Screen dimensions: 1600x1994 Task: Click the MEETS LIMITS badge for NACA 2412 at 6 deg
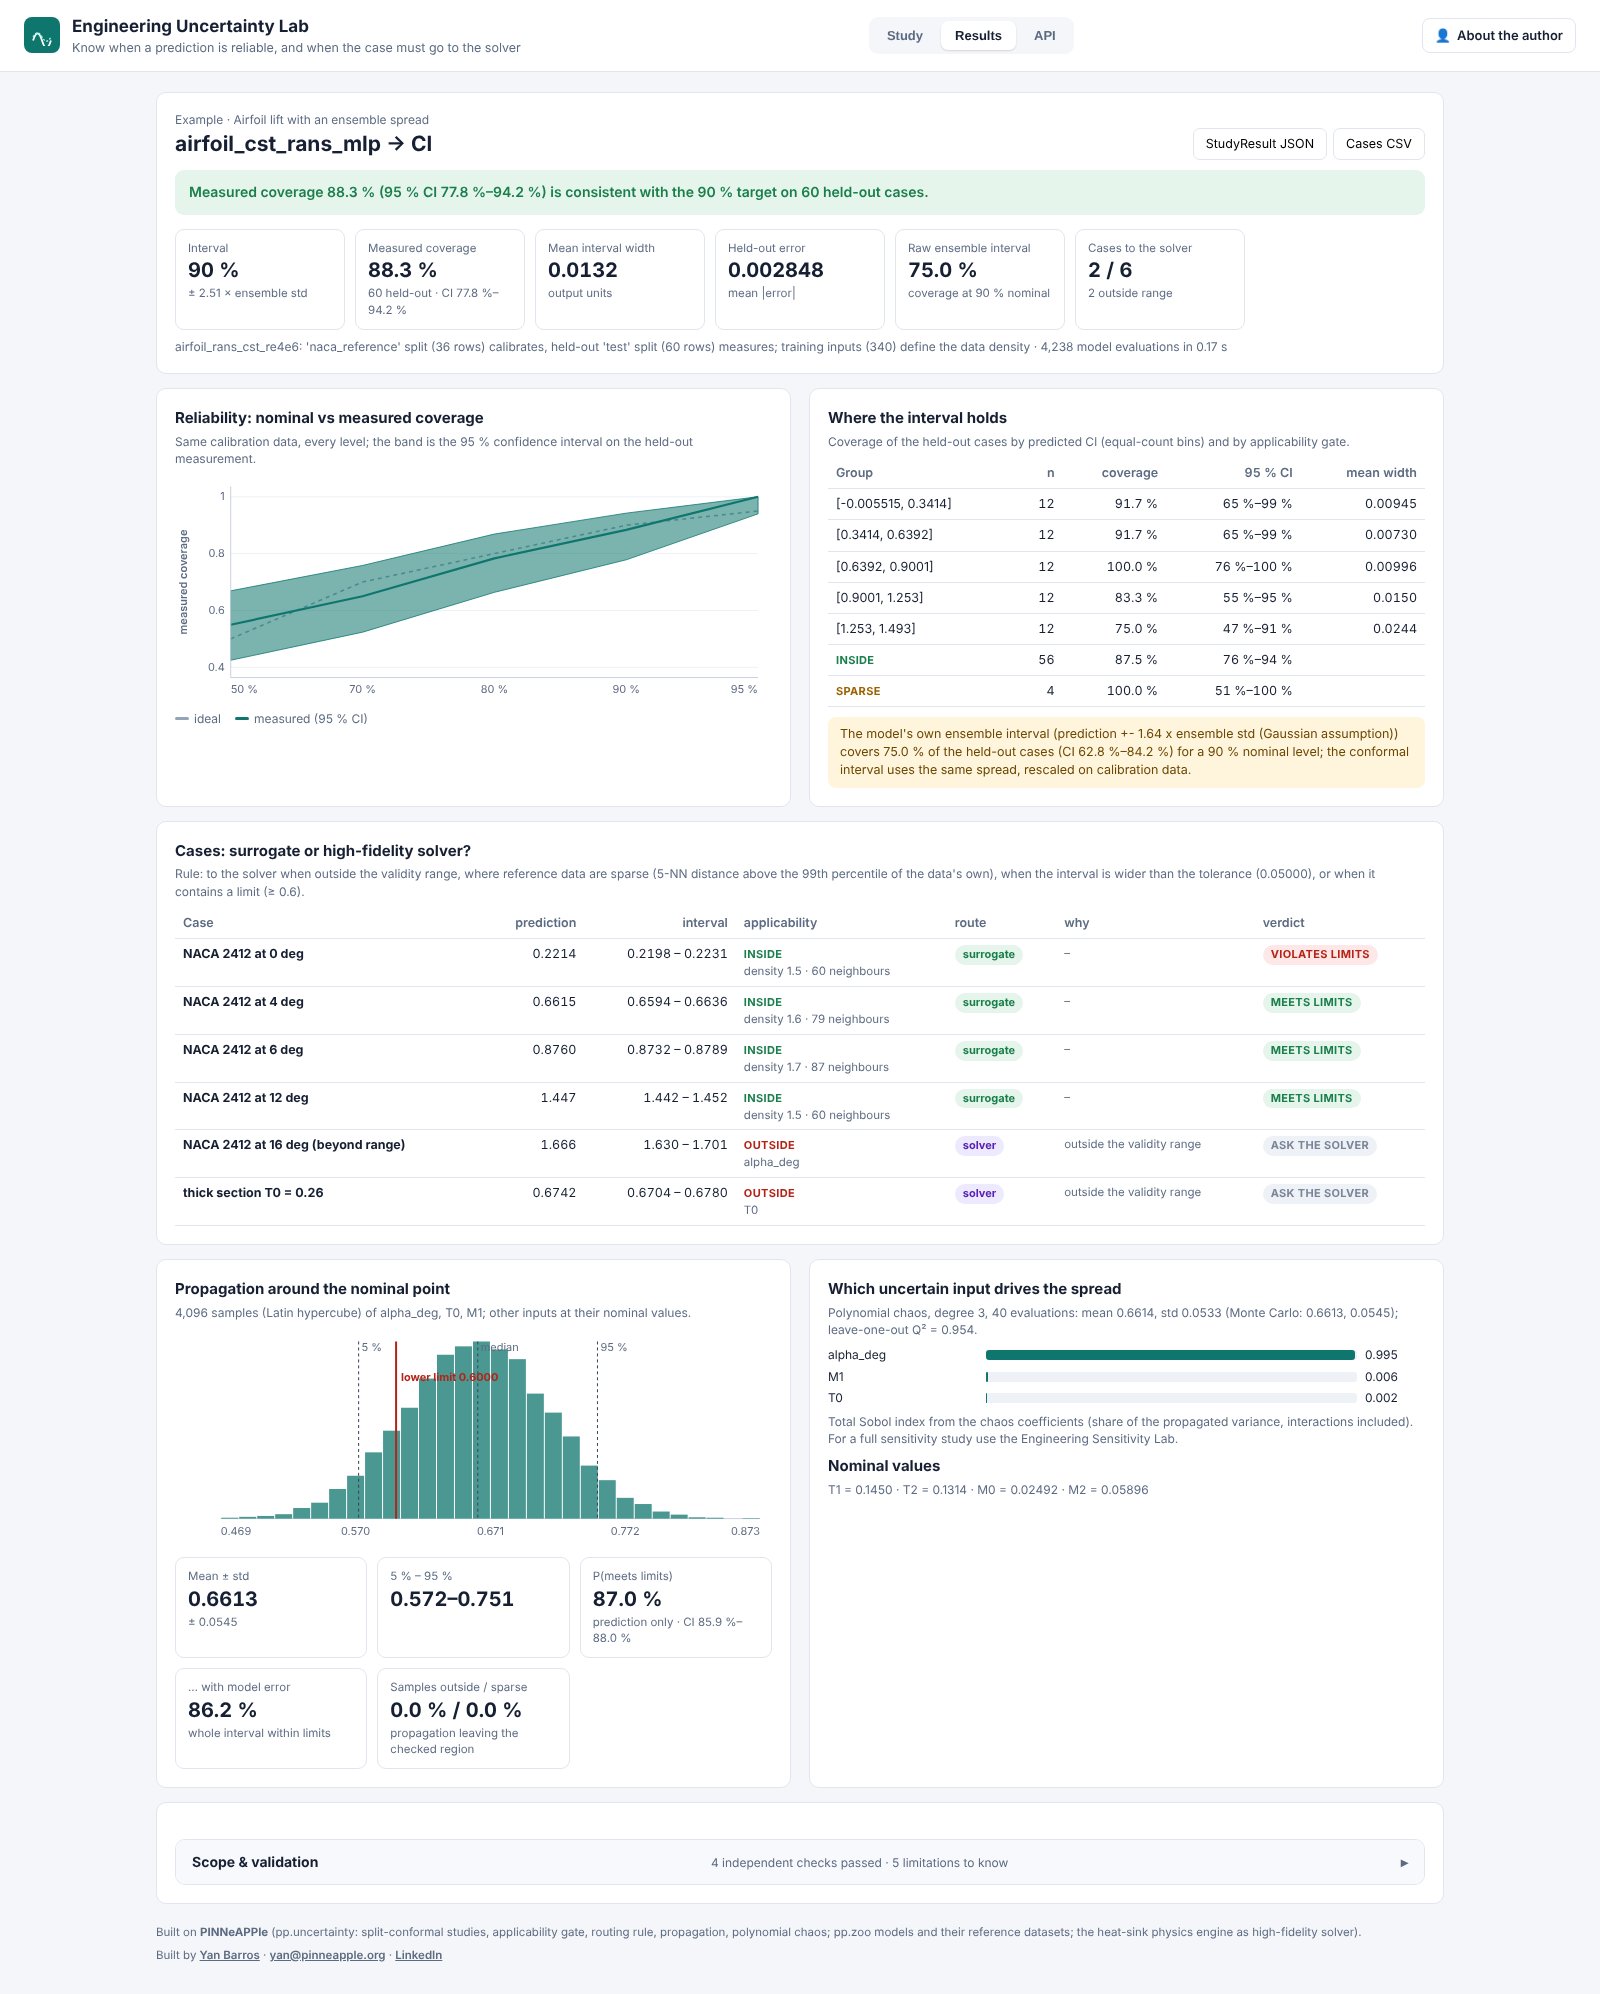[x=1311, y=1050]
